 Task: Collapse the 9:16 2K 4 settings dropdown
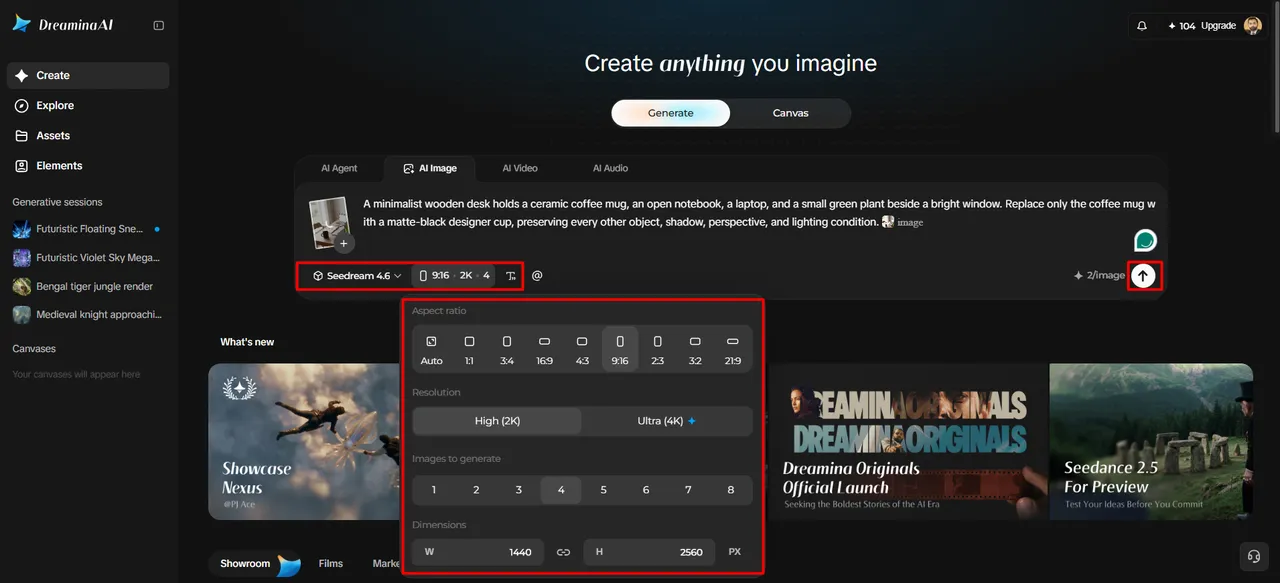pyautogui.click(x=455, y=276)
